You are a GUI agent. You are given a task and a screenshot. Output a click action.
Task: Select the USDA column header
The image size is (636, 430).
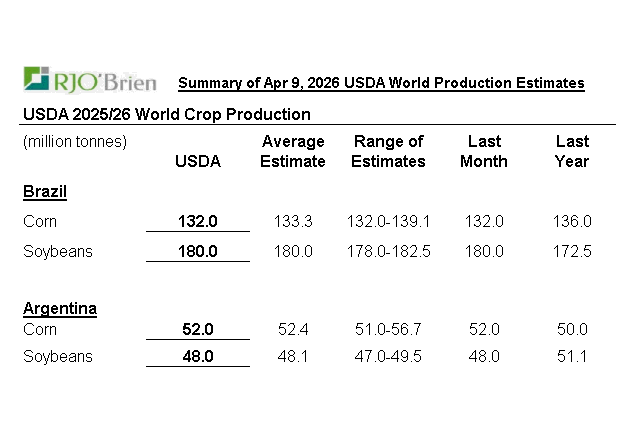(x=198, y=161)
